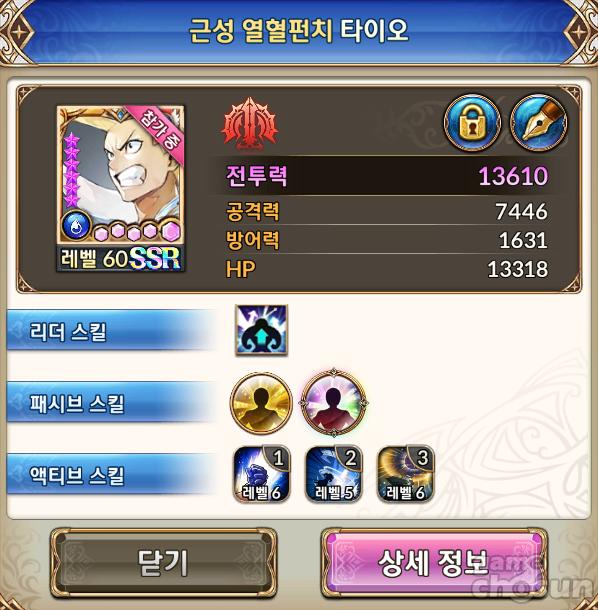Viewport: 598px width, 610px height.
Task: Select the 공격력 7446 stat row
Action: 387,211
